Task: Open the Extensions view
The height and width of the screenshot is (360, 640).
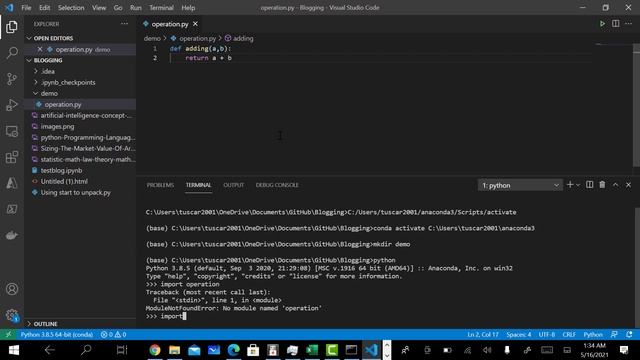Action: point(12,157)
